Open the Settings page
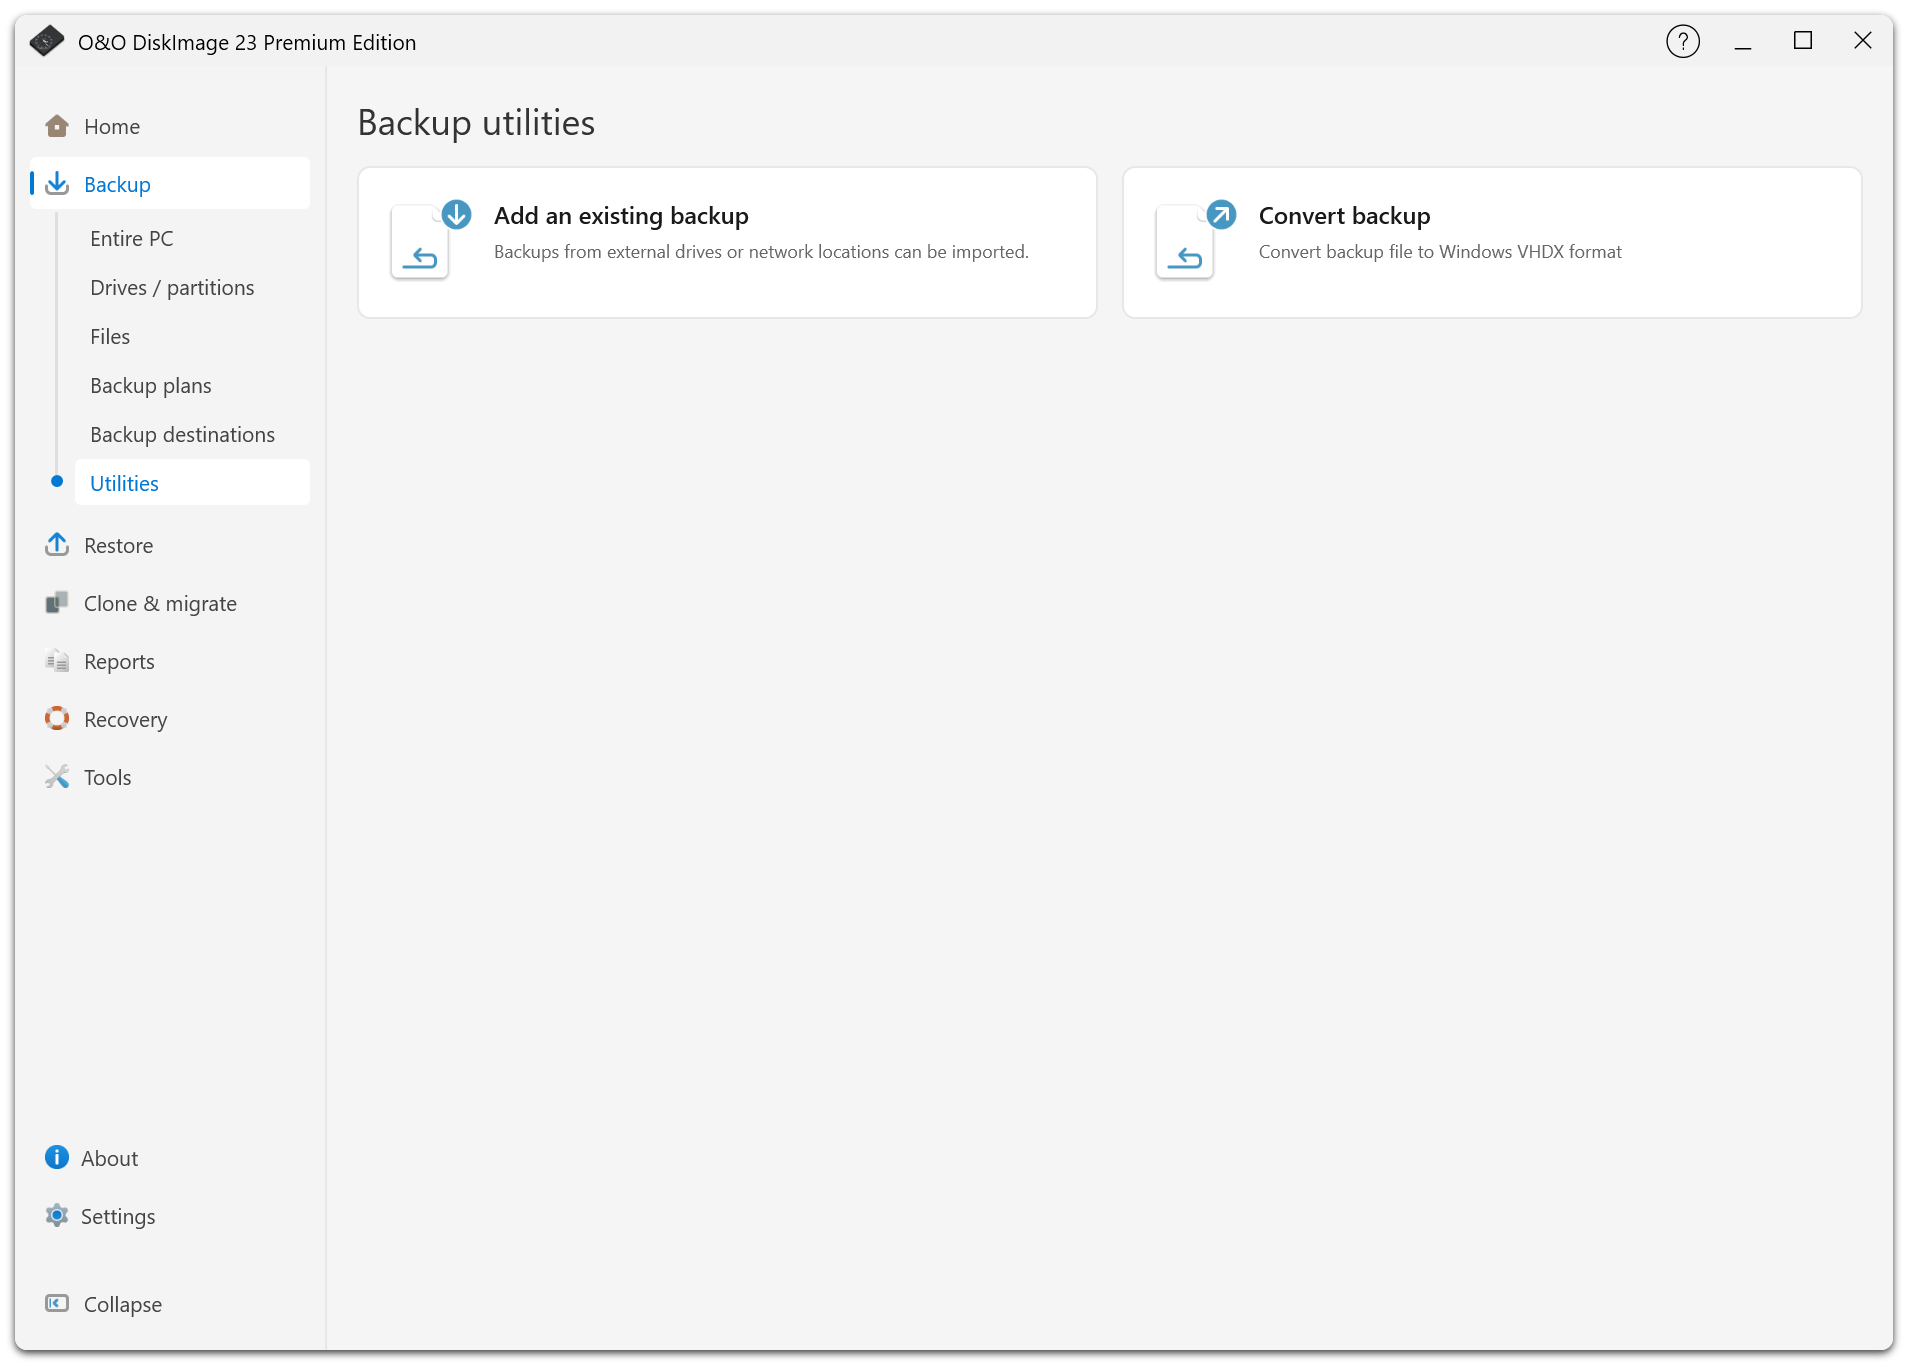 (170, 1216)
